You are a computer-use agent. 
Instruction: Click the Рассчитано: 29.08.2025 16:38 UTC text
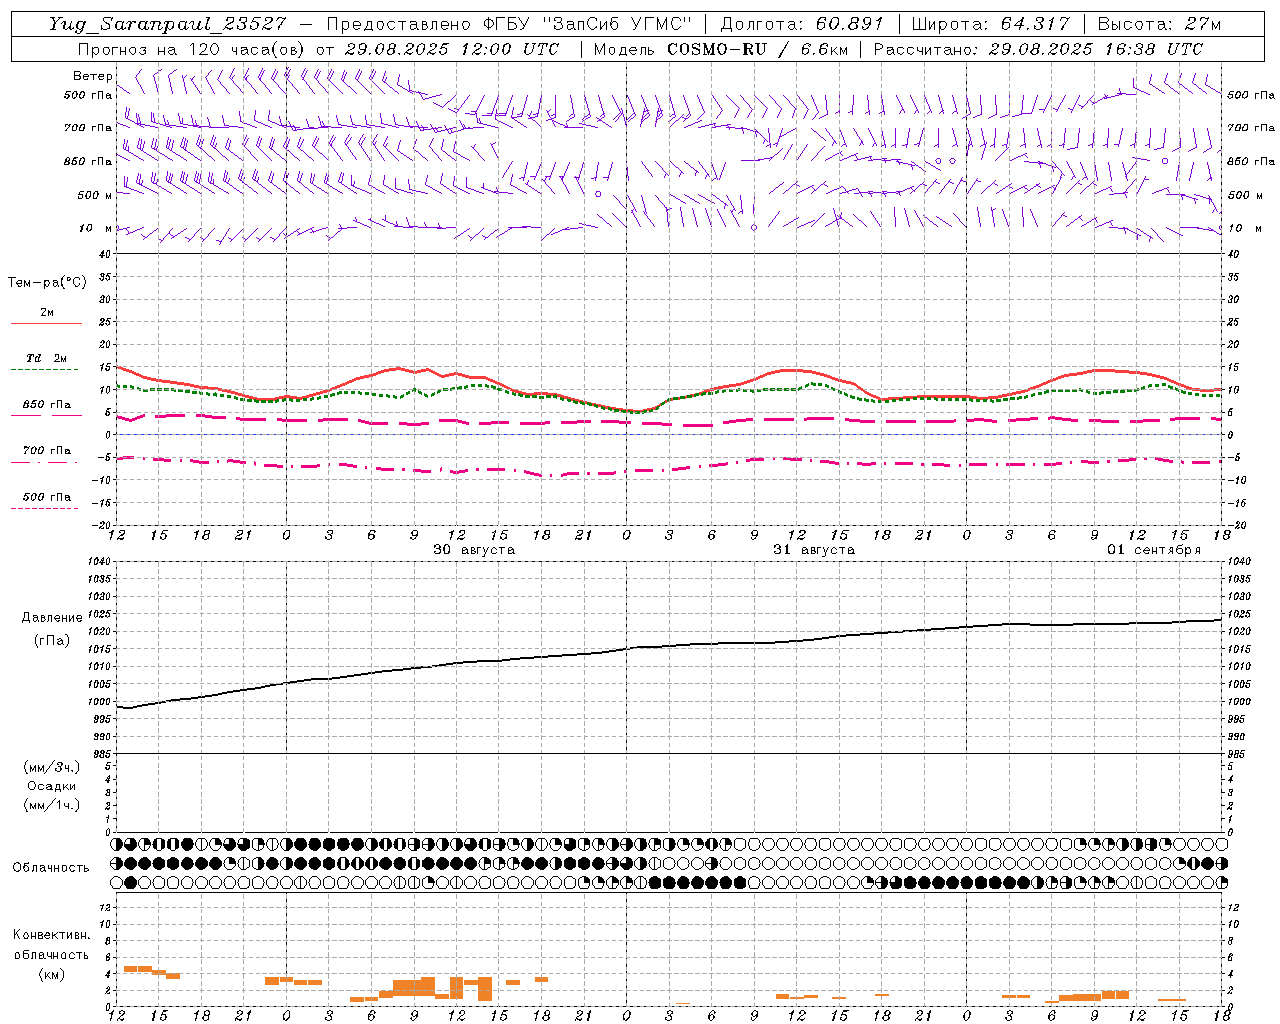(x=1038, y=49)
